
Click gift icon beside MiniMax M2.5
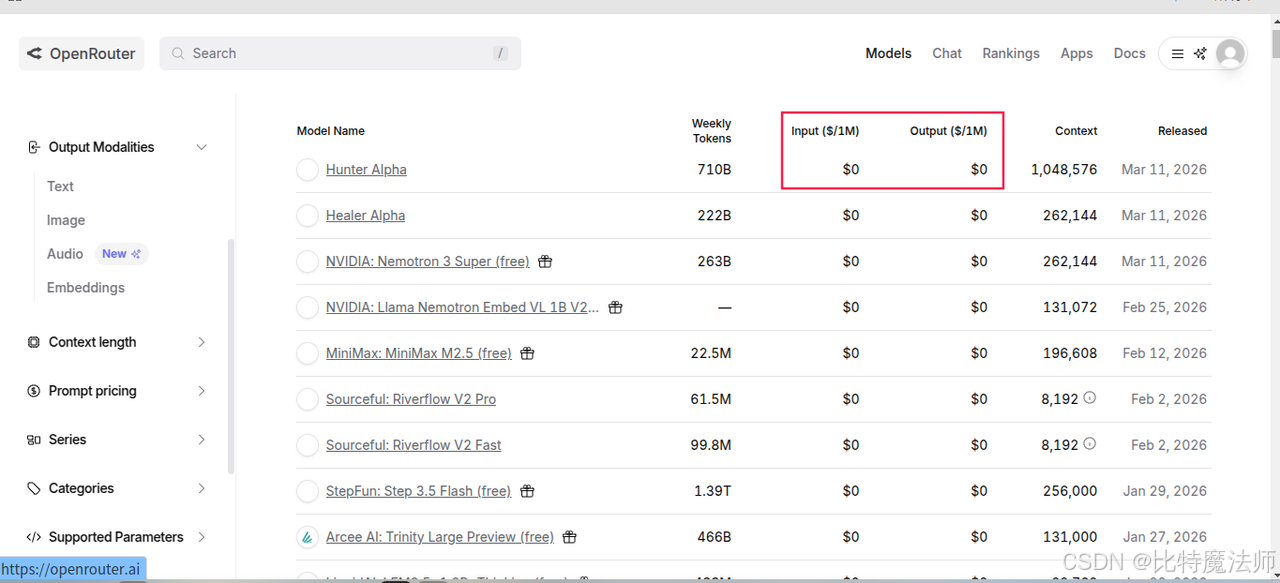click(x=527, y=354)
